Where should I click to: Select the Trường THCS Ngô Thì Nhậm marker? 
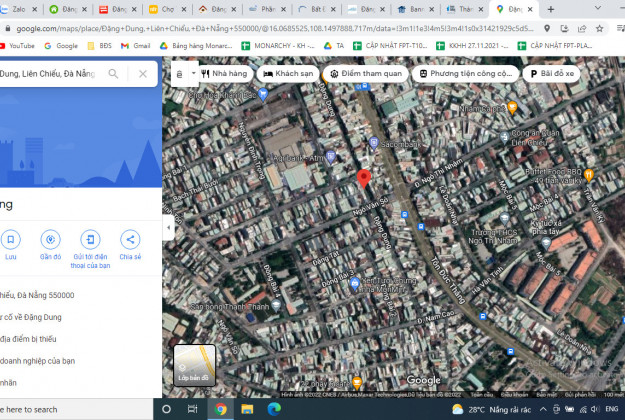(x=505, y=219)
